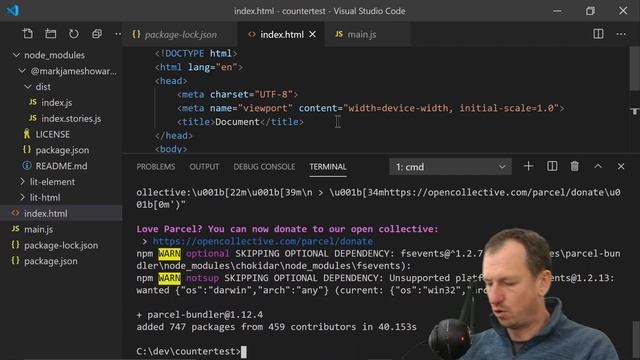Image resolution: width=640 pixels, height=360 pixels.
Task: Click the VS Code logo icon
Action: point(13,10)
